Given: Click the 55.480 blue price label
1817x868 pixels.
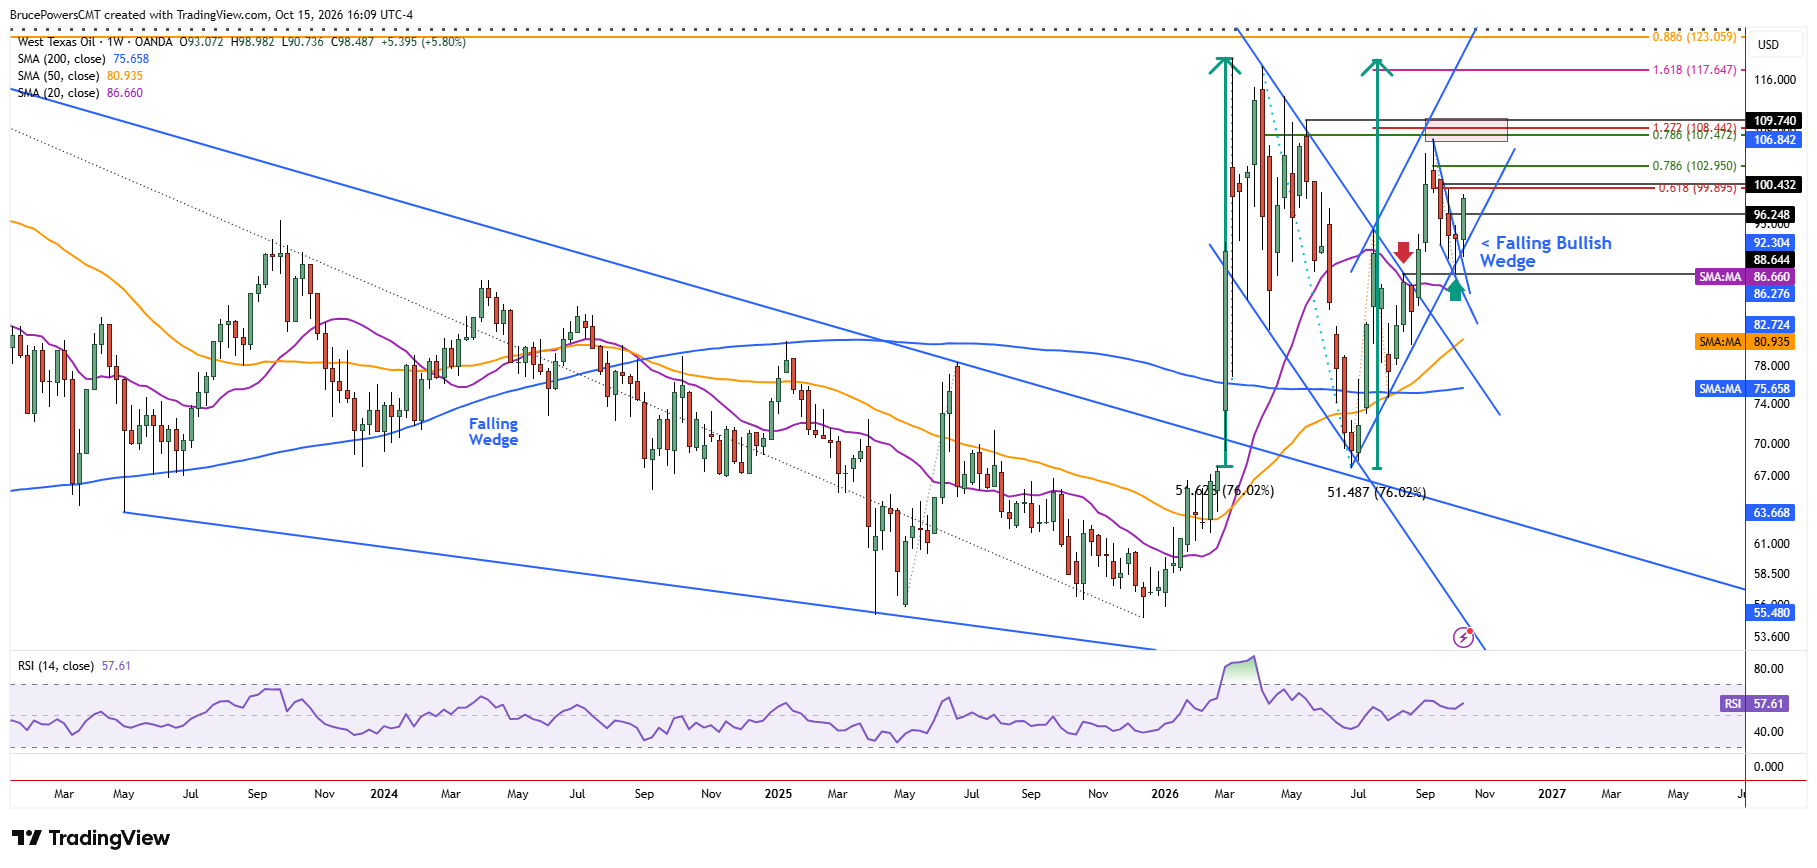Looking at the screenshot, I should click(x=1772, y=613).
